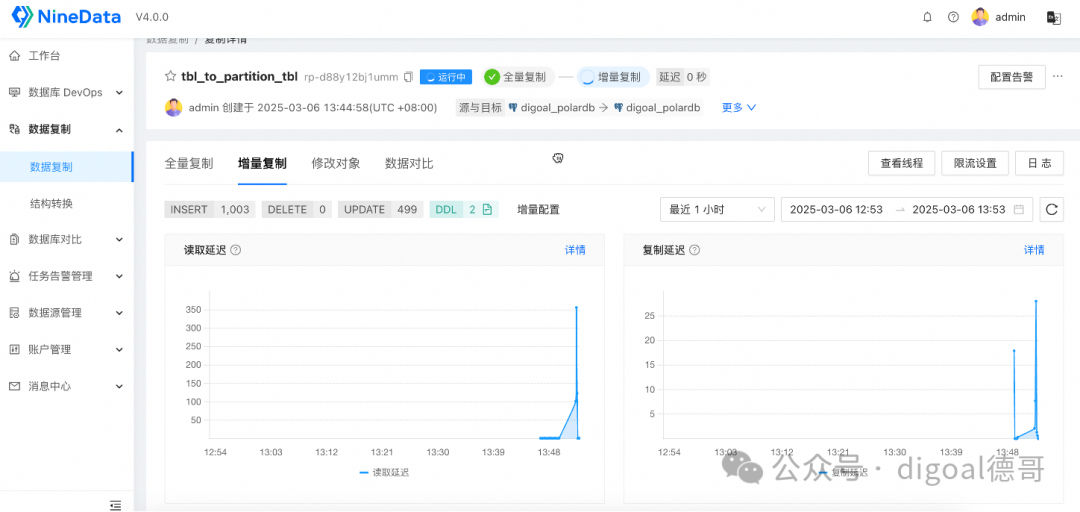Star the tbl_to_partition_tbl task
The width and height of the screenshot is (1080, 512).
(x=170, y=76)
